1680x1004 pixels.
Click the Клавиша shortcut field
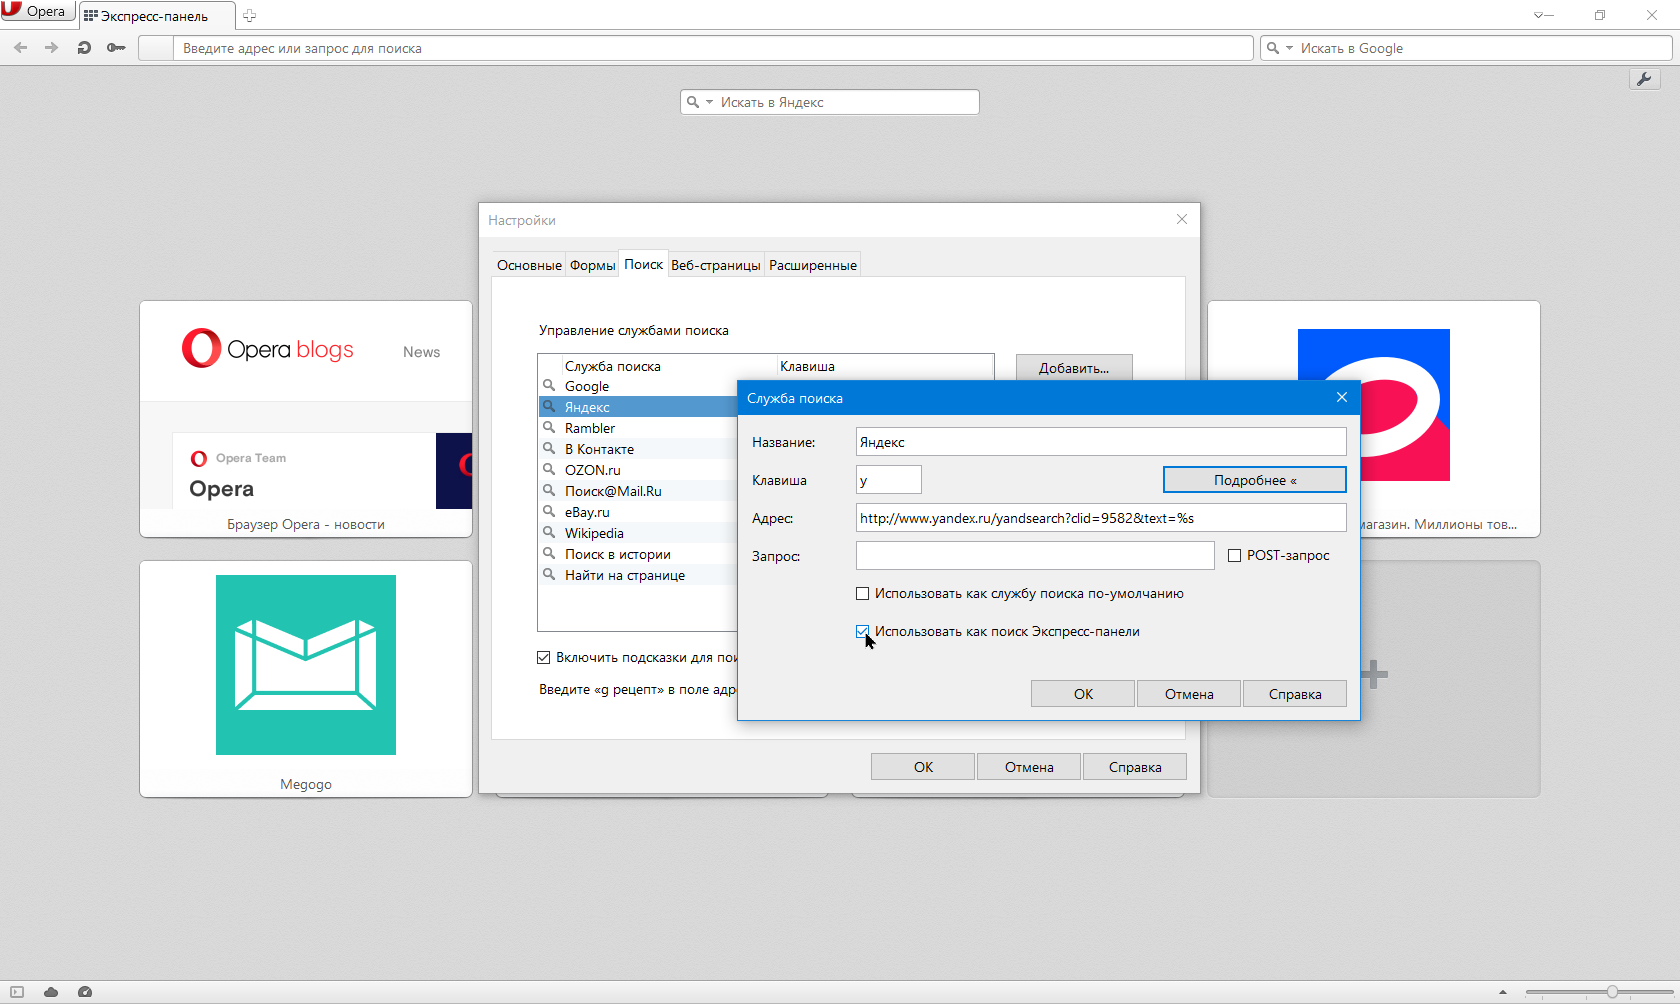[x=889, y=480]
